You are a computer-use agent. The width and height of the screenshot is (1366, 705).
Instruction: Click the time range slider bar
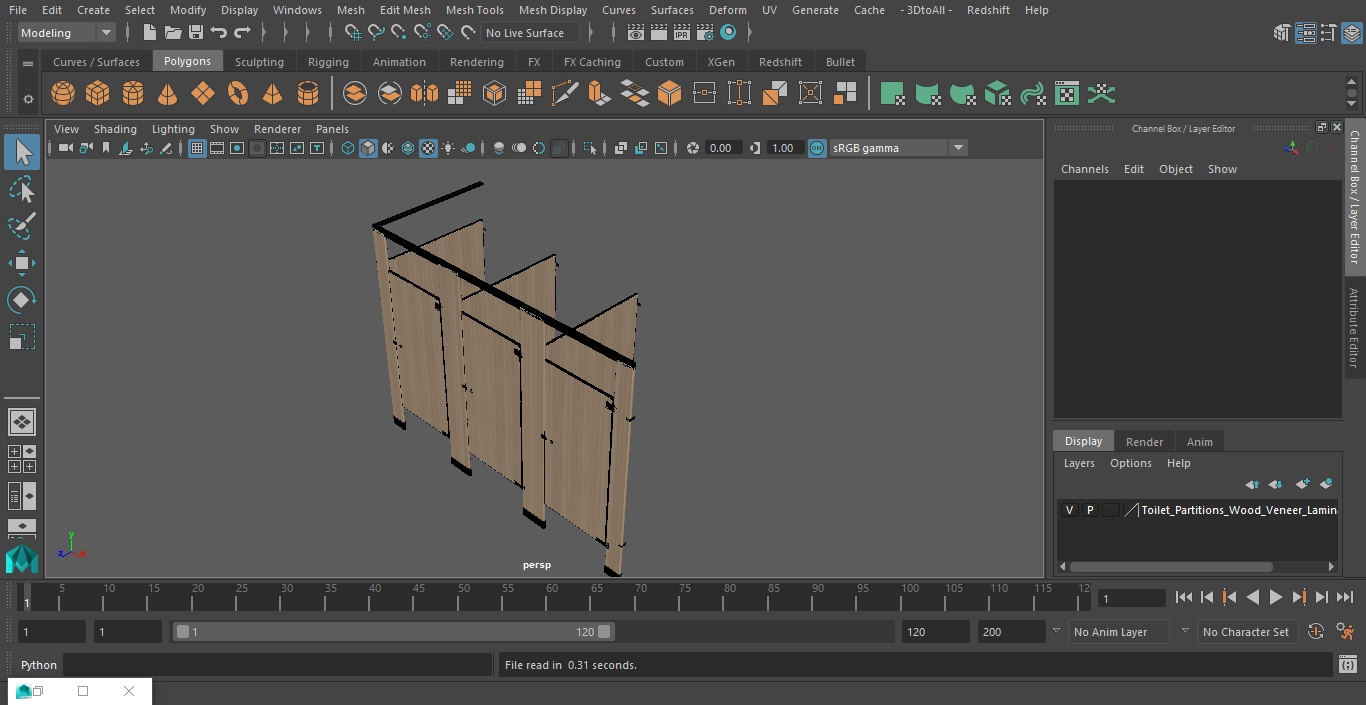pyautogui.click(x=394, y=632)
